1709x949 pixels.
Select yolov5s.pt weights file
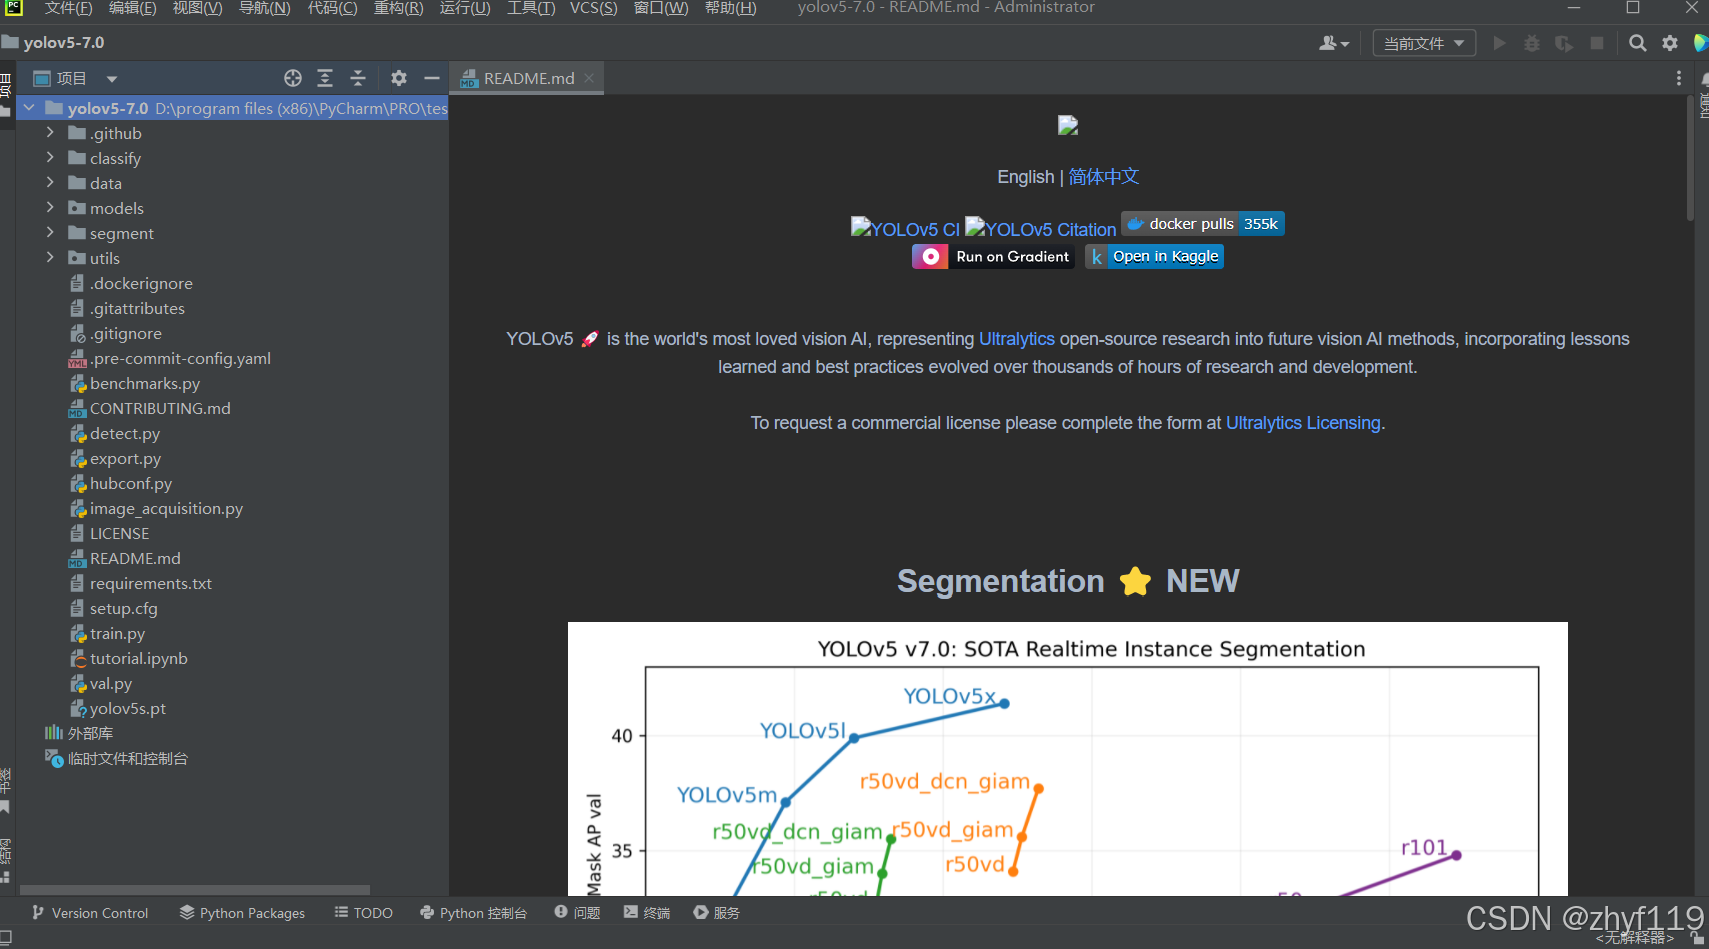127,709
